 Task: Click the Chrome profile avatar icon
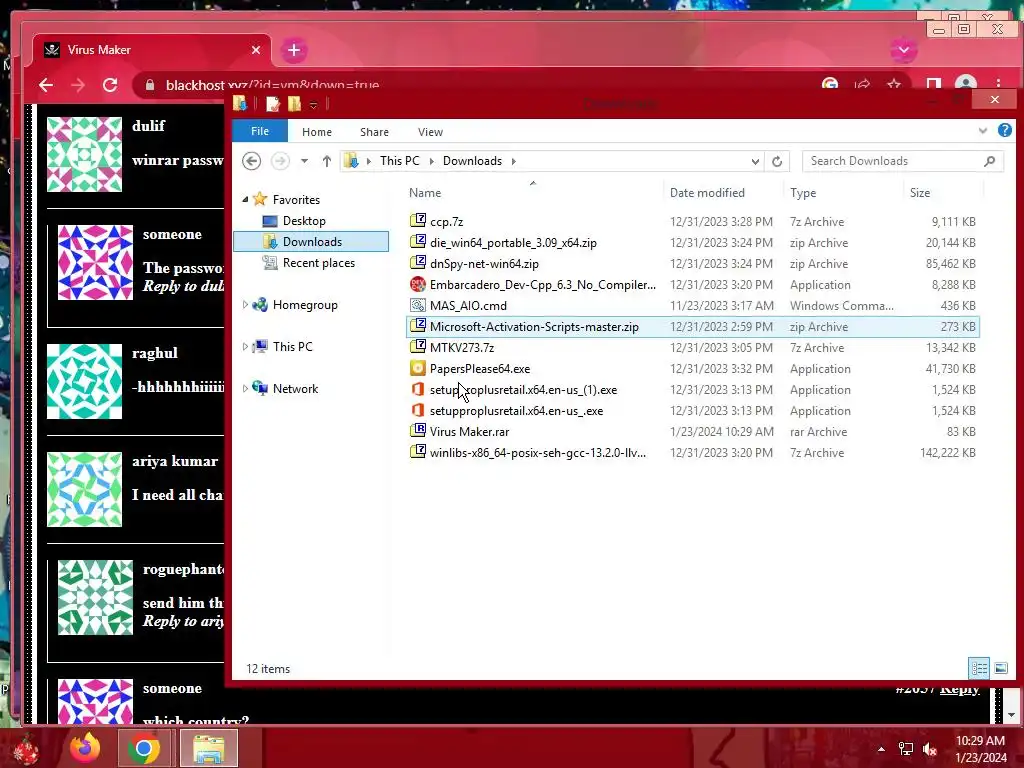pos(965,84)
